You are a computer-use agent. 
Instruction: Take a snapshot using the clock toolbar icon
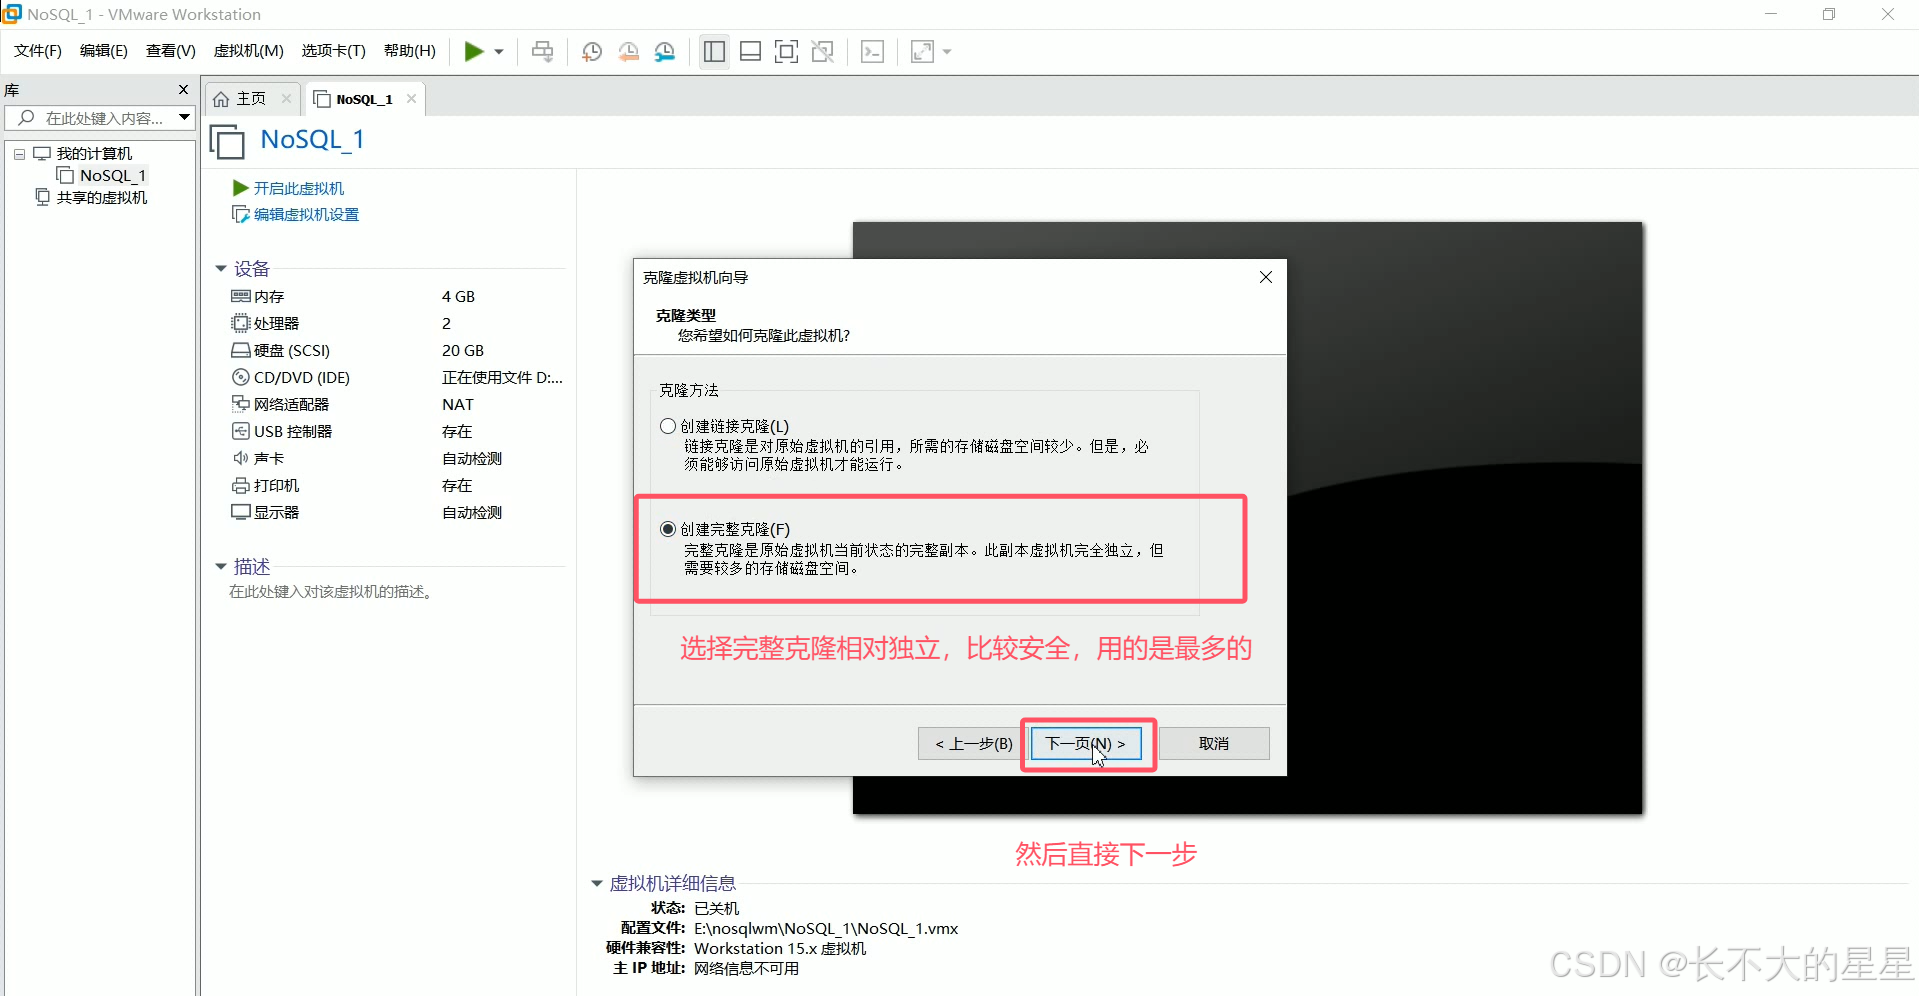coord(592,51)
